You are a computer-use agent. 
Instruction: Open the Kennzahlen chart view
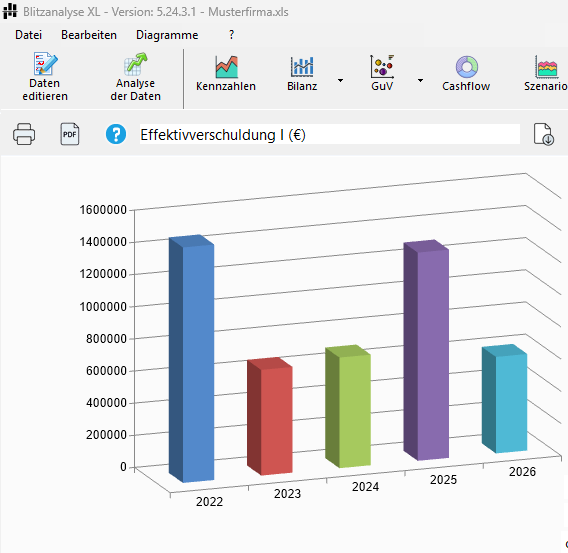click(226, 74)
